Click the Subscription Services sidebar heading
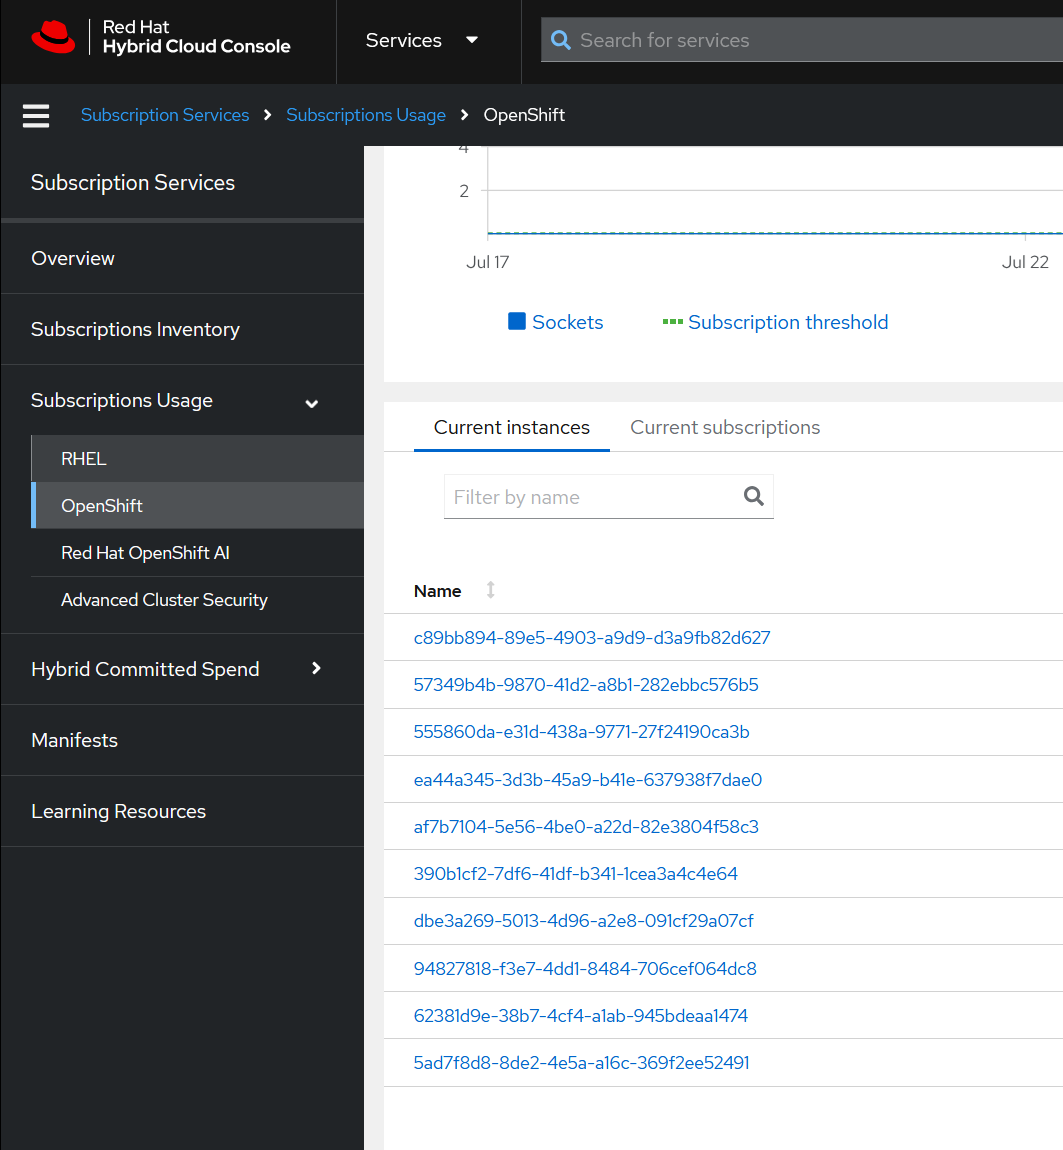 point(133,183)
